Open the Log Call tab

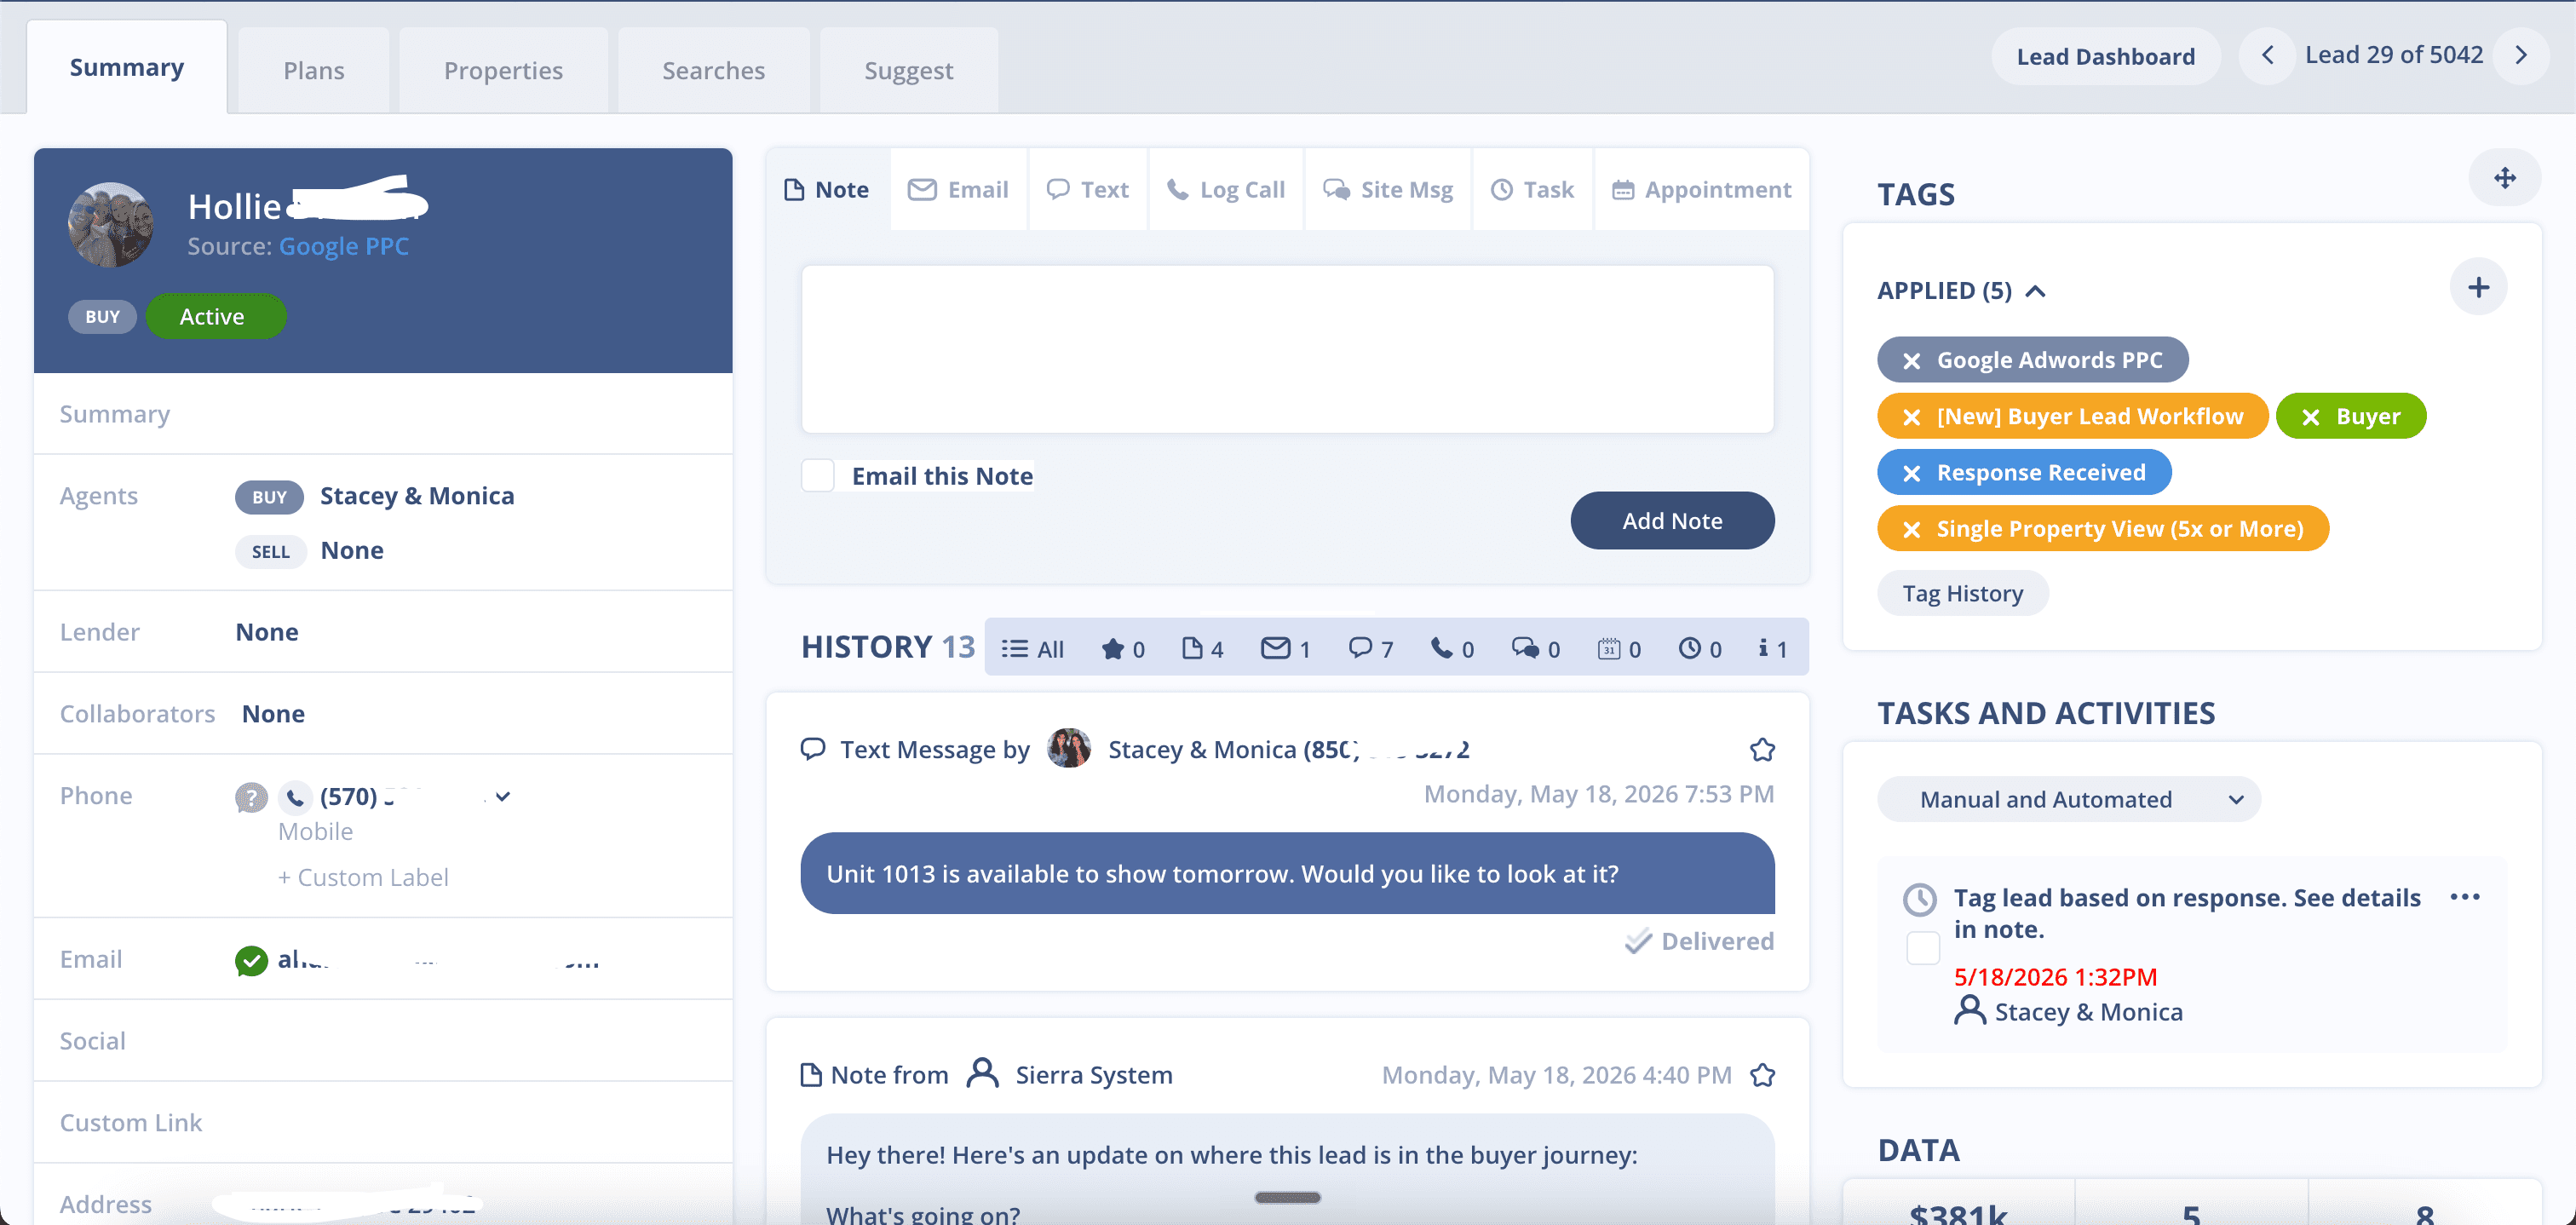(x=1225, y=189)
